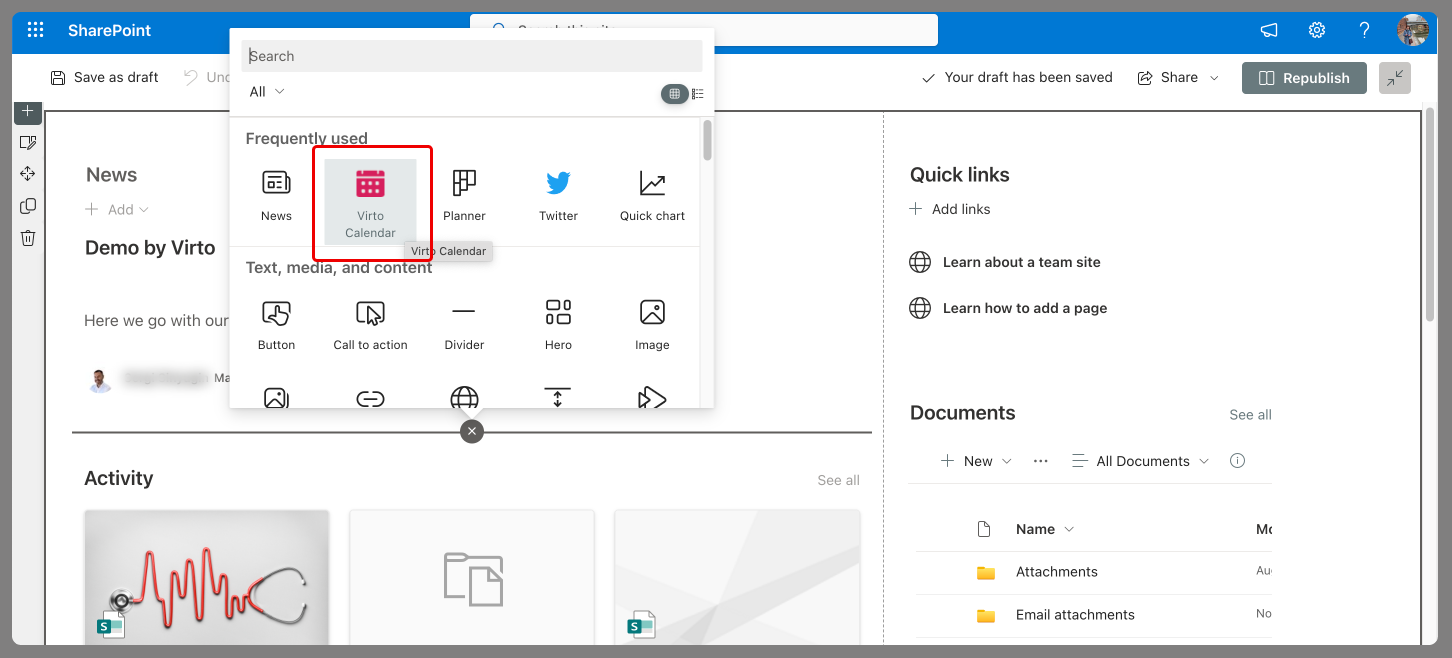The image size is (1452, 658).
Task: Open the All Documents view dropdown
Action: [1140, 461]
